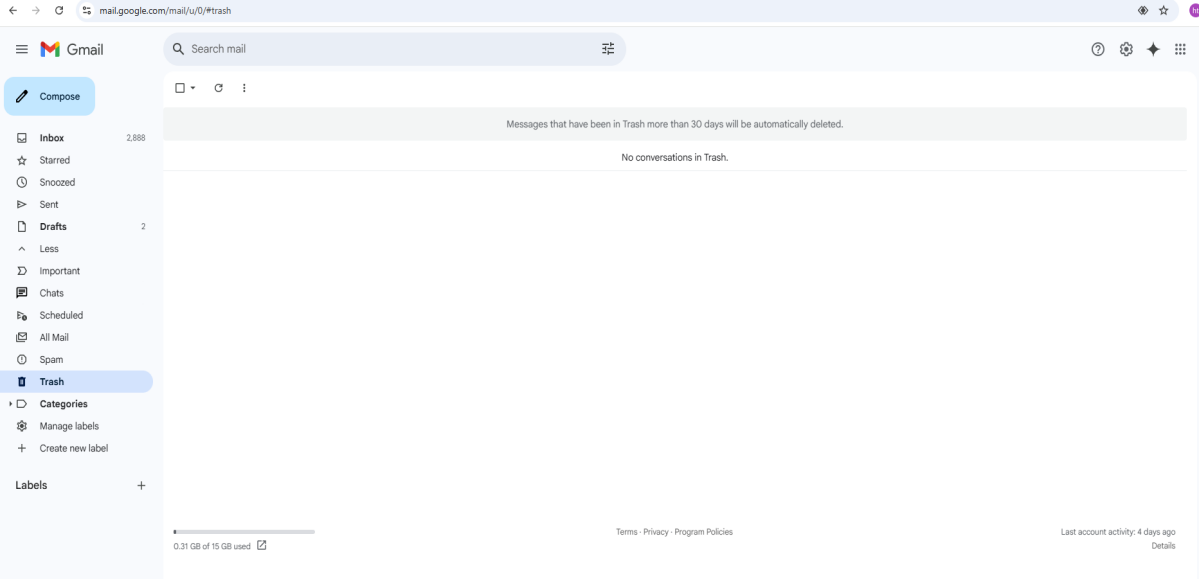
Task: Open the Settings gear icon
Action: tap(1126, 49)
